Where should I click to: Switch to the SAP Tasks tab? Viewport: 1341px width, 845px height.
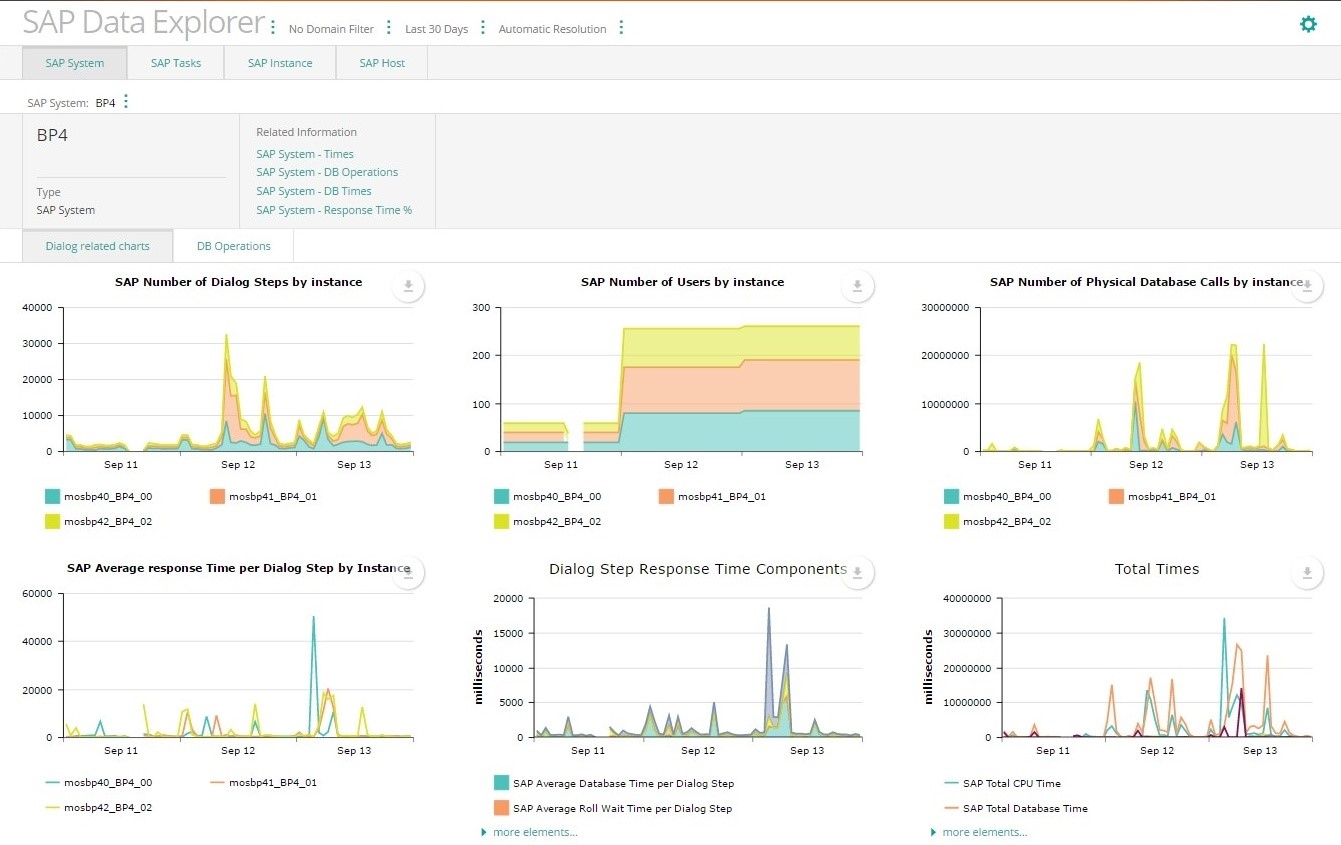tap(176, 63)
